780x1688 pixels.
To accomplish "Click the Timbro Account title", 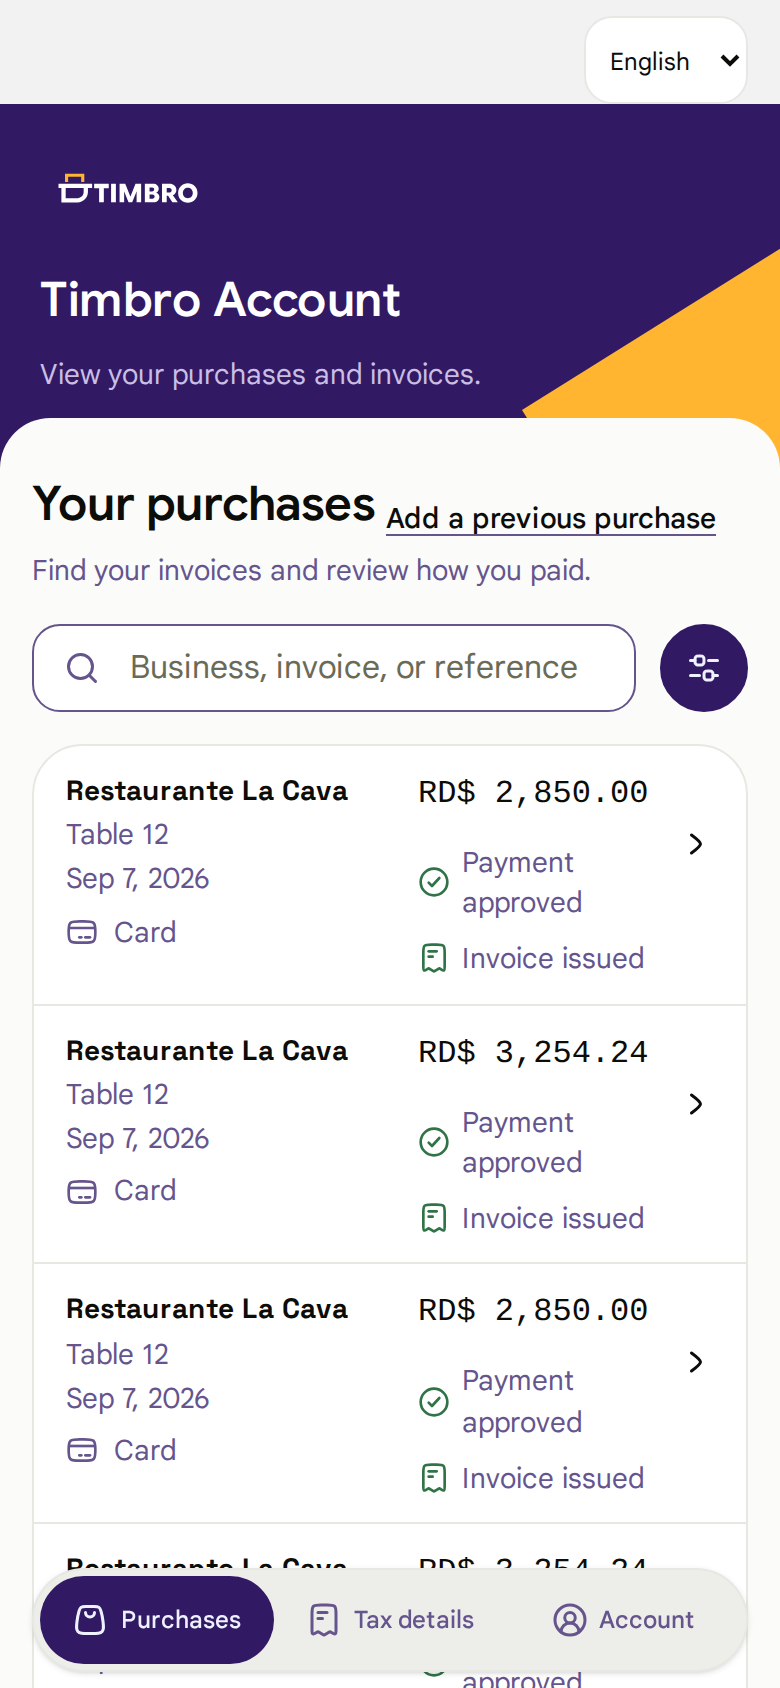I will point(220,299).
